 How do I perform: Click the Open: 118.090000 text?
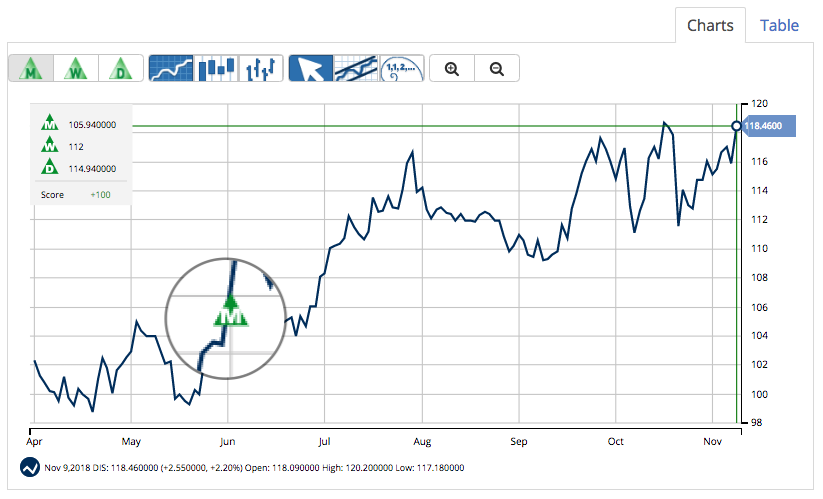point(282,468)
